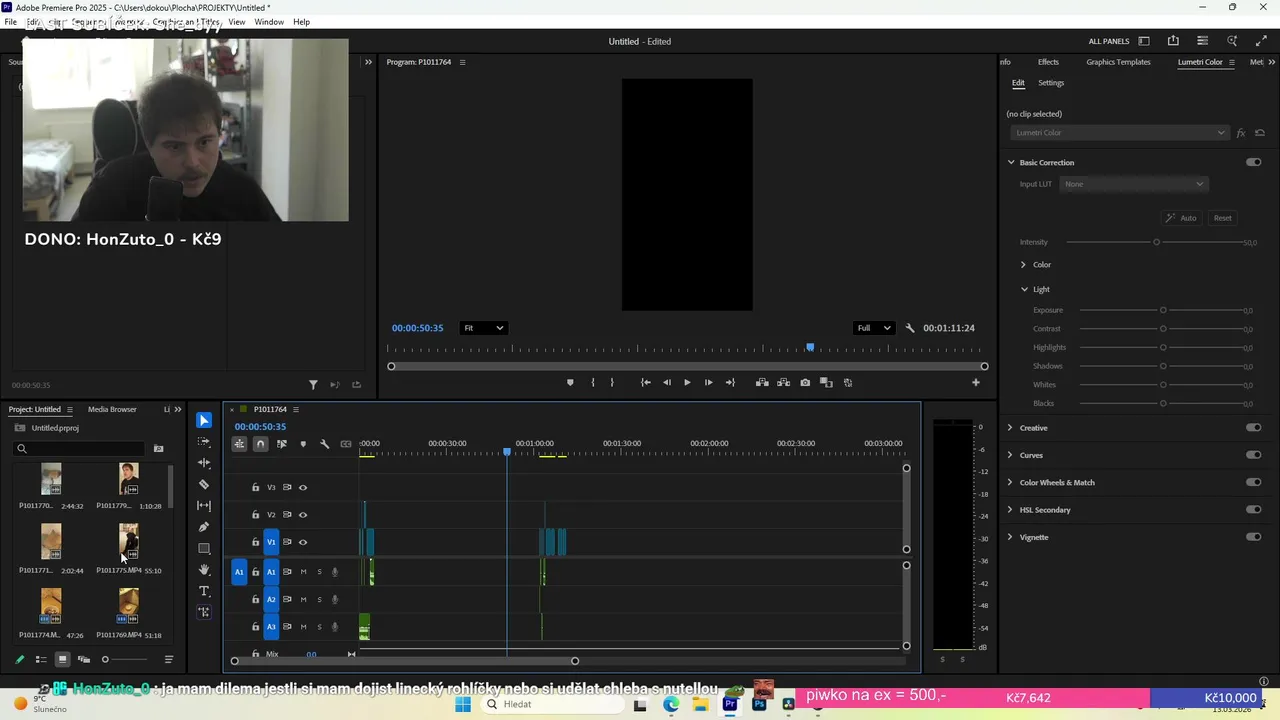Toggle Insert and overwrite as nests icon
Screen dimensions: 1280x720
point(239,444)
